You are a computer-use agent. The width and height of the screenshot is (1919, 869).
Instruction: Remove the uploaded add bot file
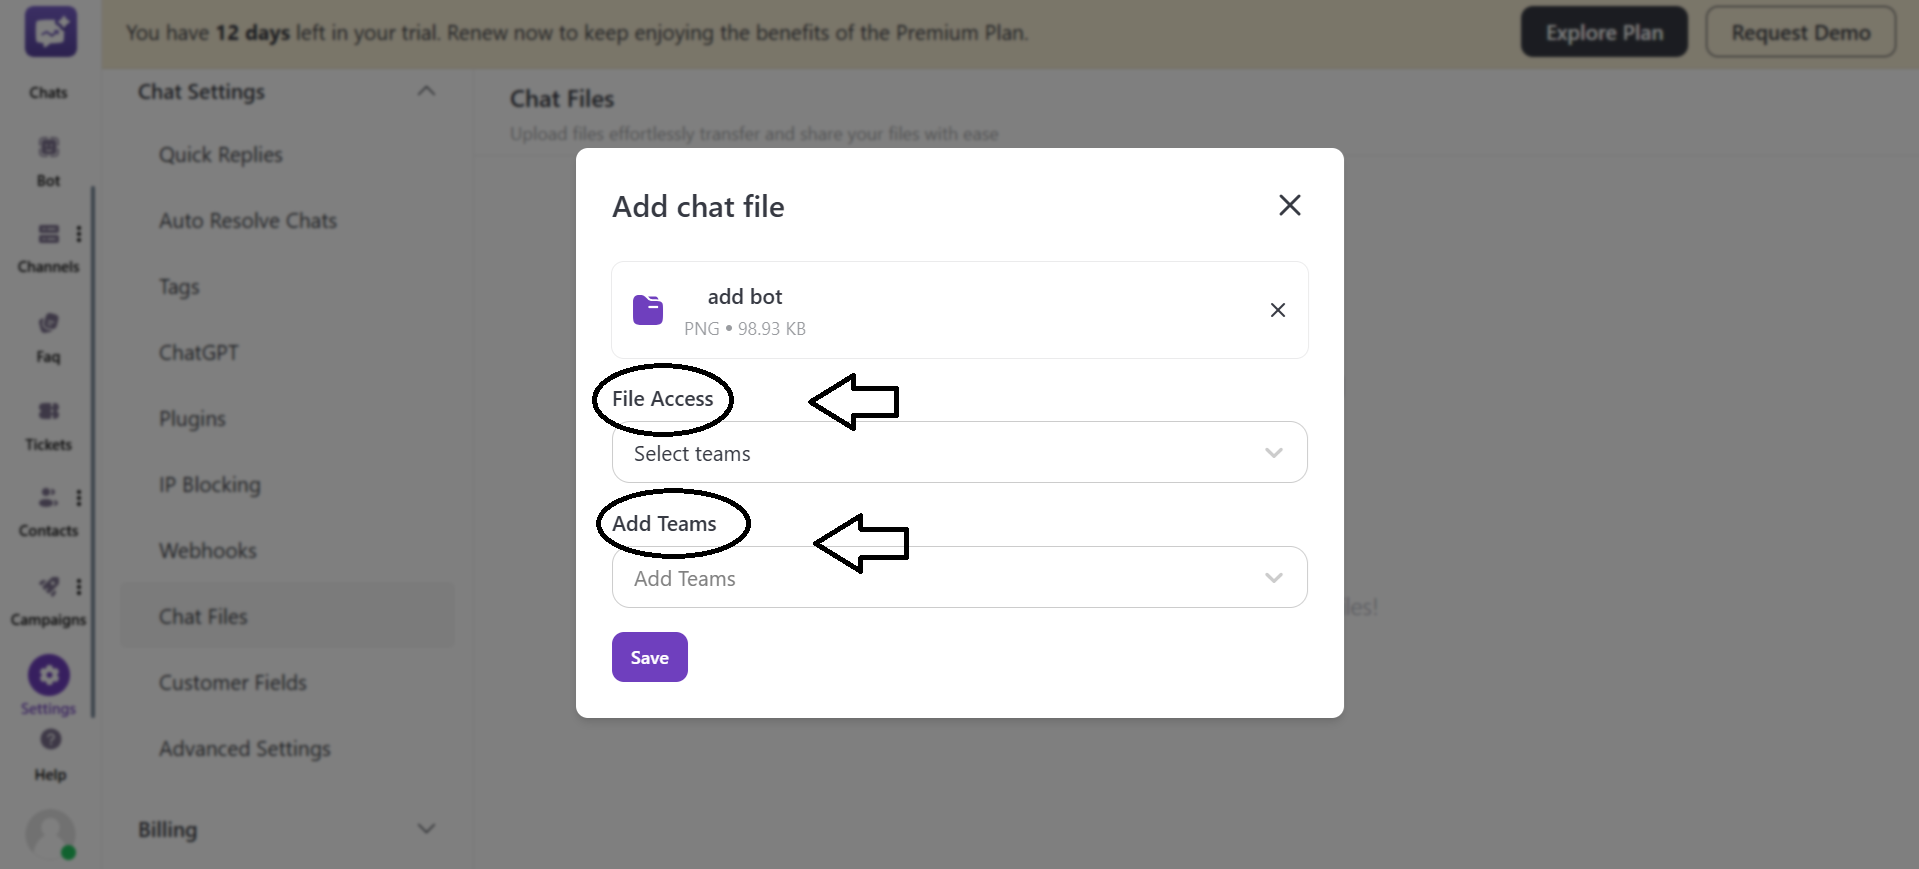(1277, 310)
